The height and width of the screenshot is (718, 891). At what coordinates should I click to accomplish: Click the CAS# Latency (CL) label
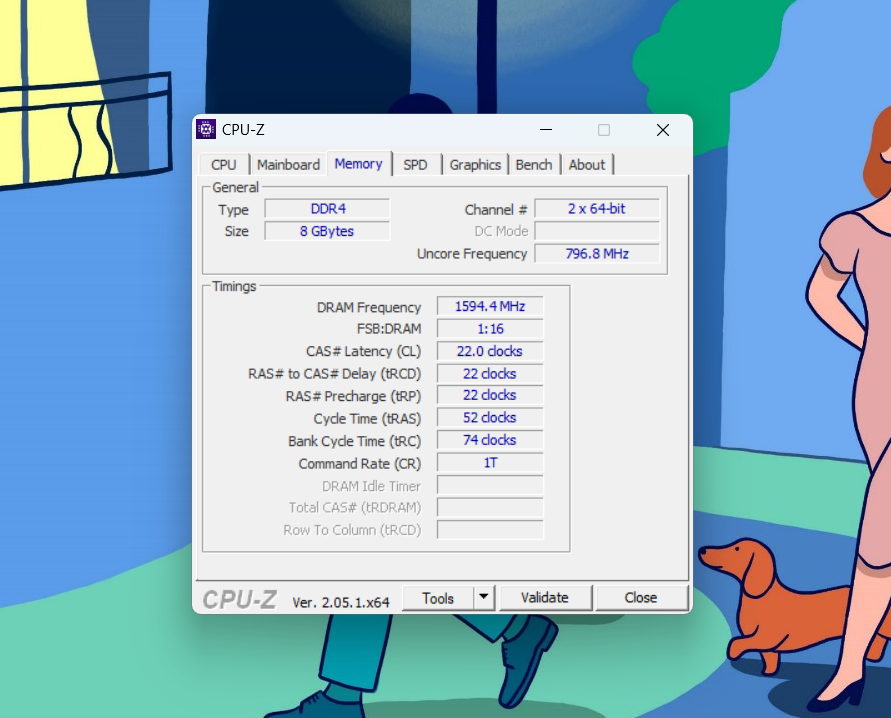pos(364,352)
